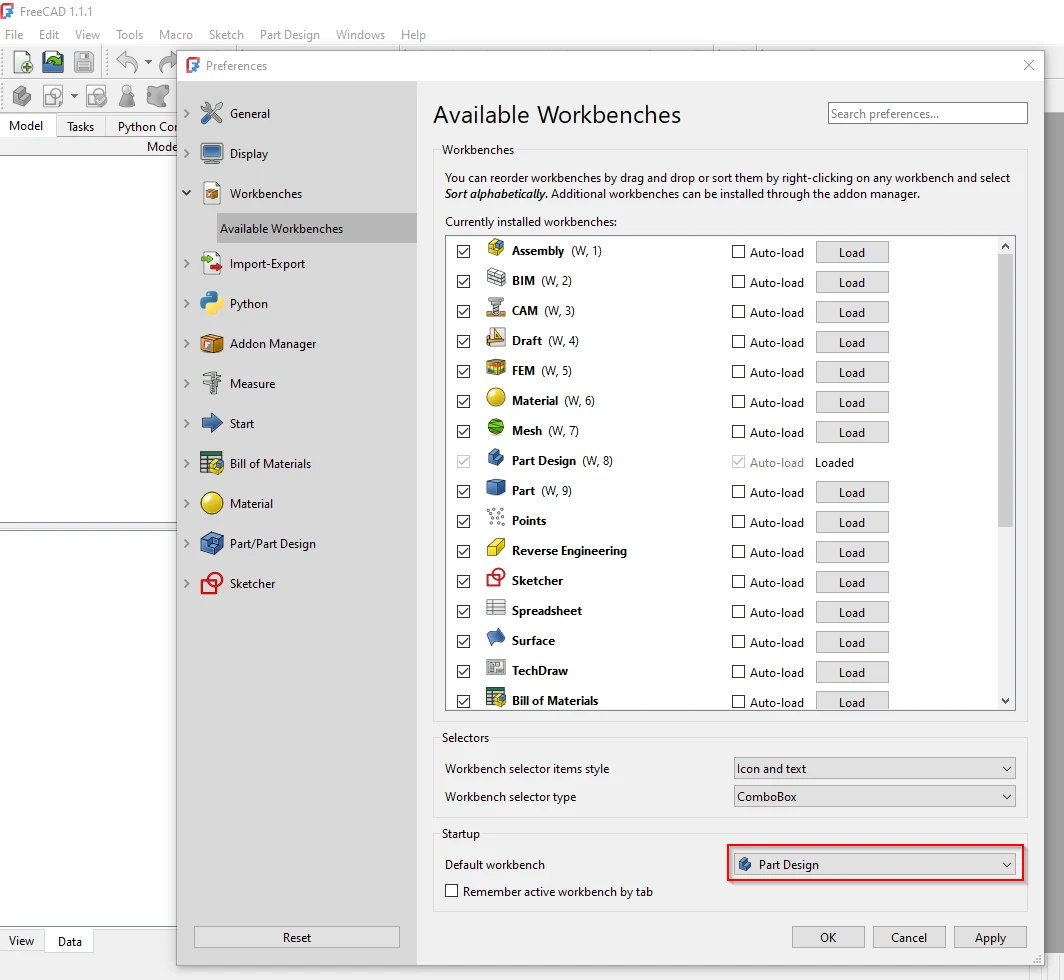Click the Undo arrow icon

point(127,62)
